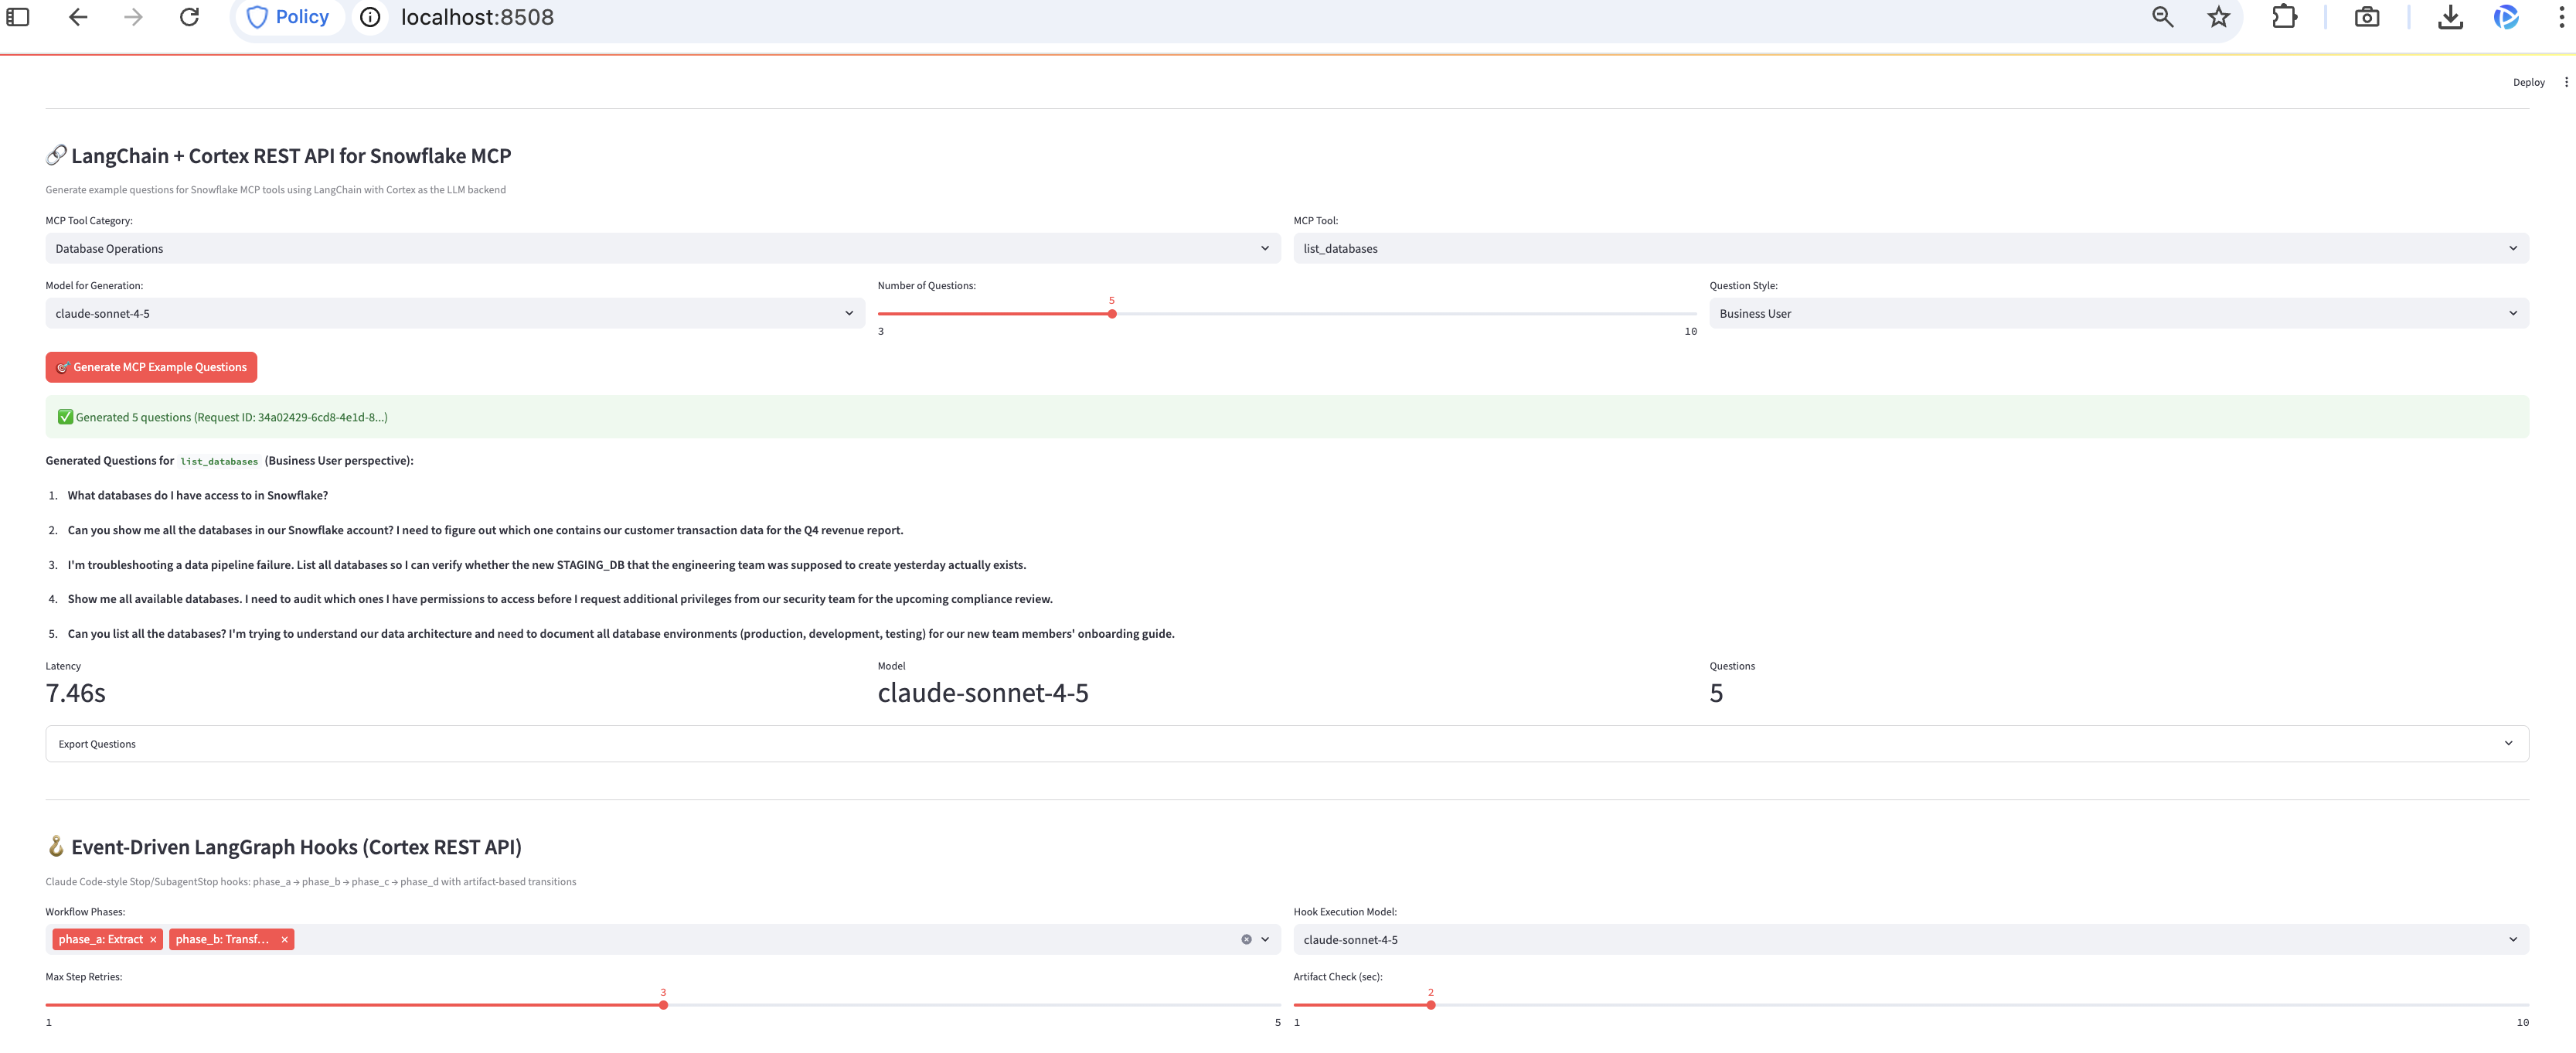The height and width of the screenshot is (1053, 2576).
Task: Toggle the browser sidebar panel icon
Action: click(x=18, y=17)
